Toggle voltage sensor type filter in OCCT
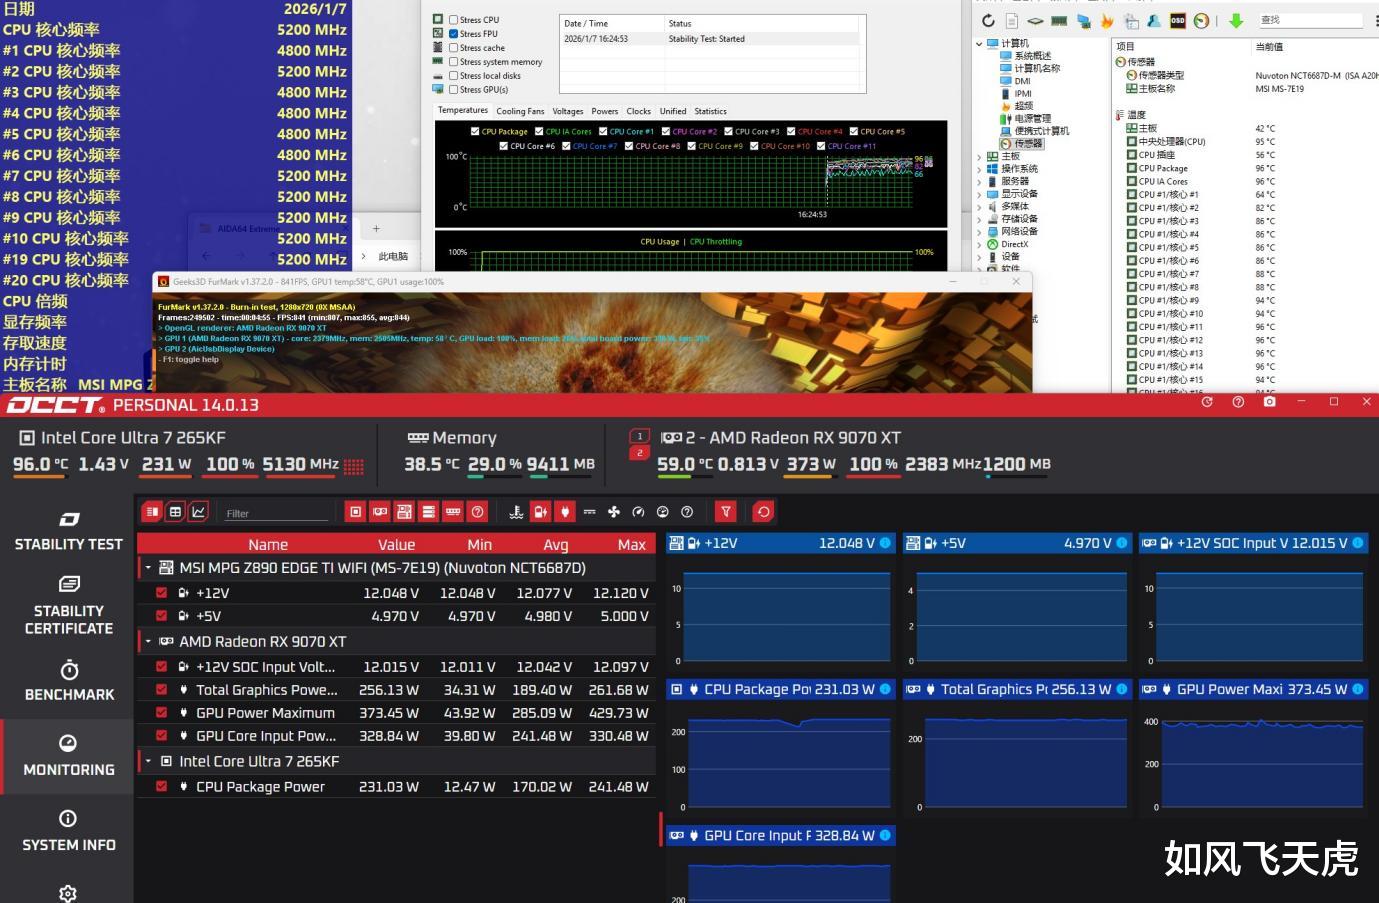Image resolution: width=1379 pixels, height=903 pixels. 540,512
